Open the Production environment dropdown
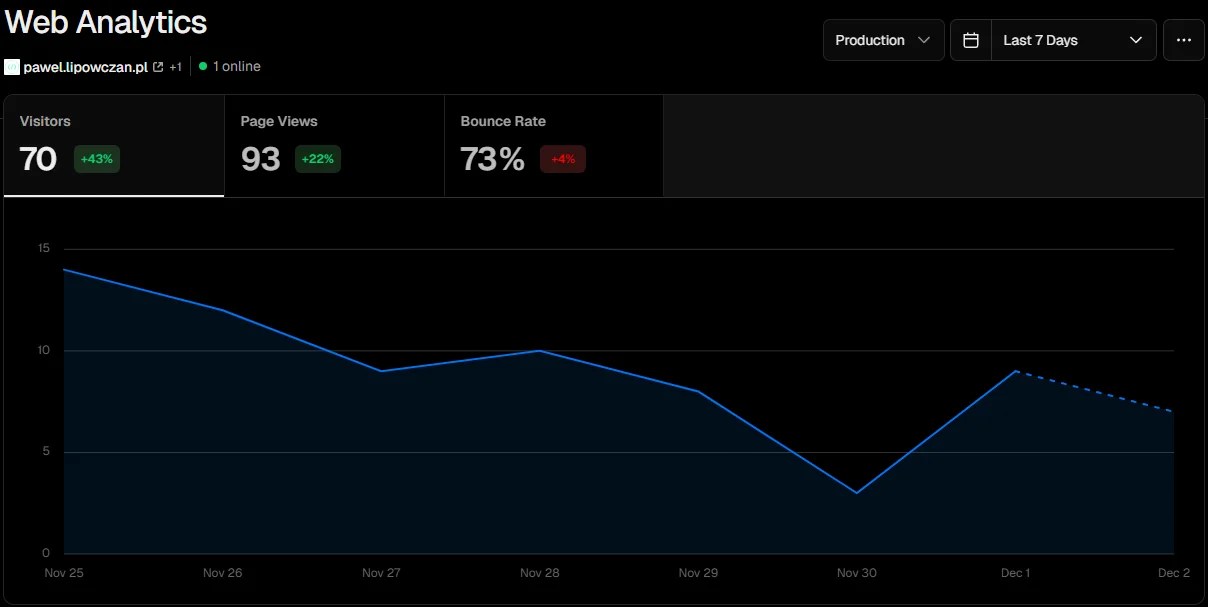Image resolution: width=1208 pixels, height=607 pixels. (883, 40)
